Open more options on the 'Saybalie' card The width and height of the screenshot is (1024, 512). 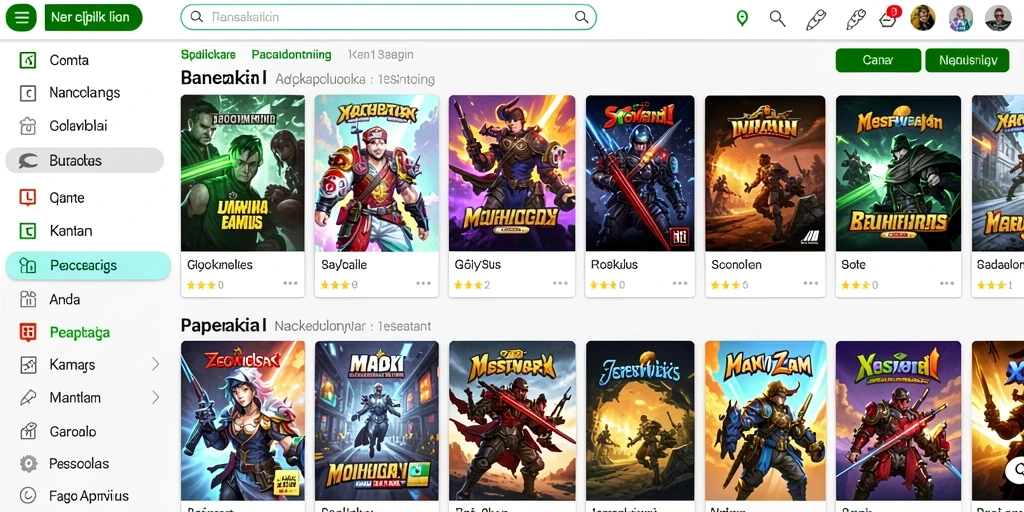[424, 283]
